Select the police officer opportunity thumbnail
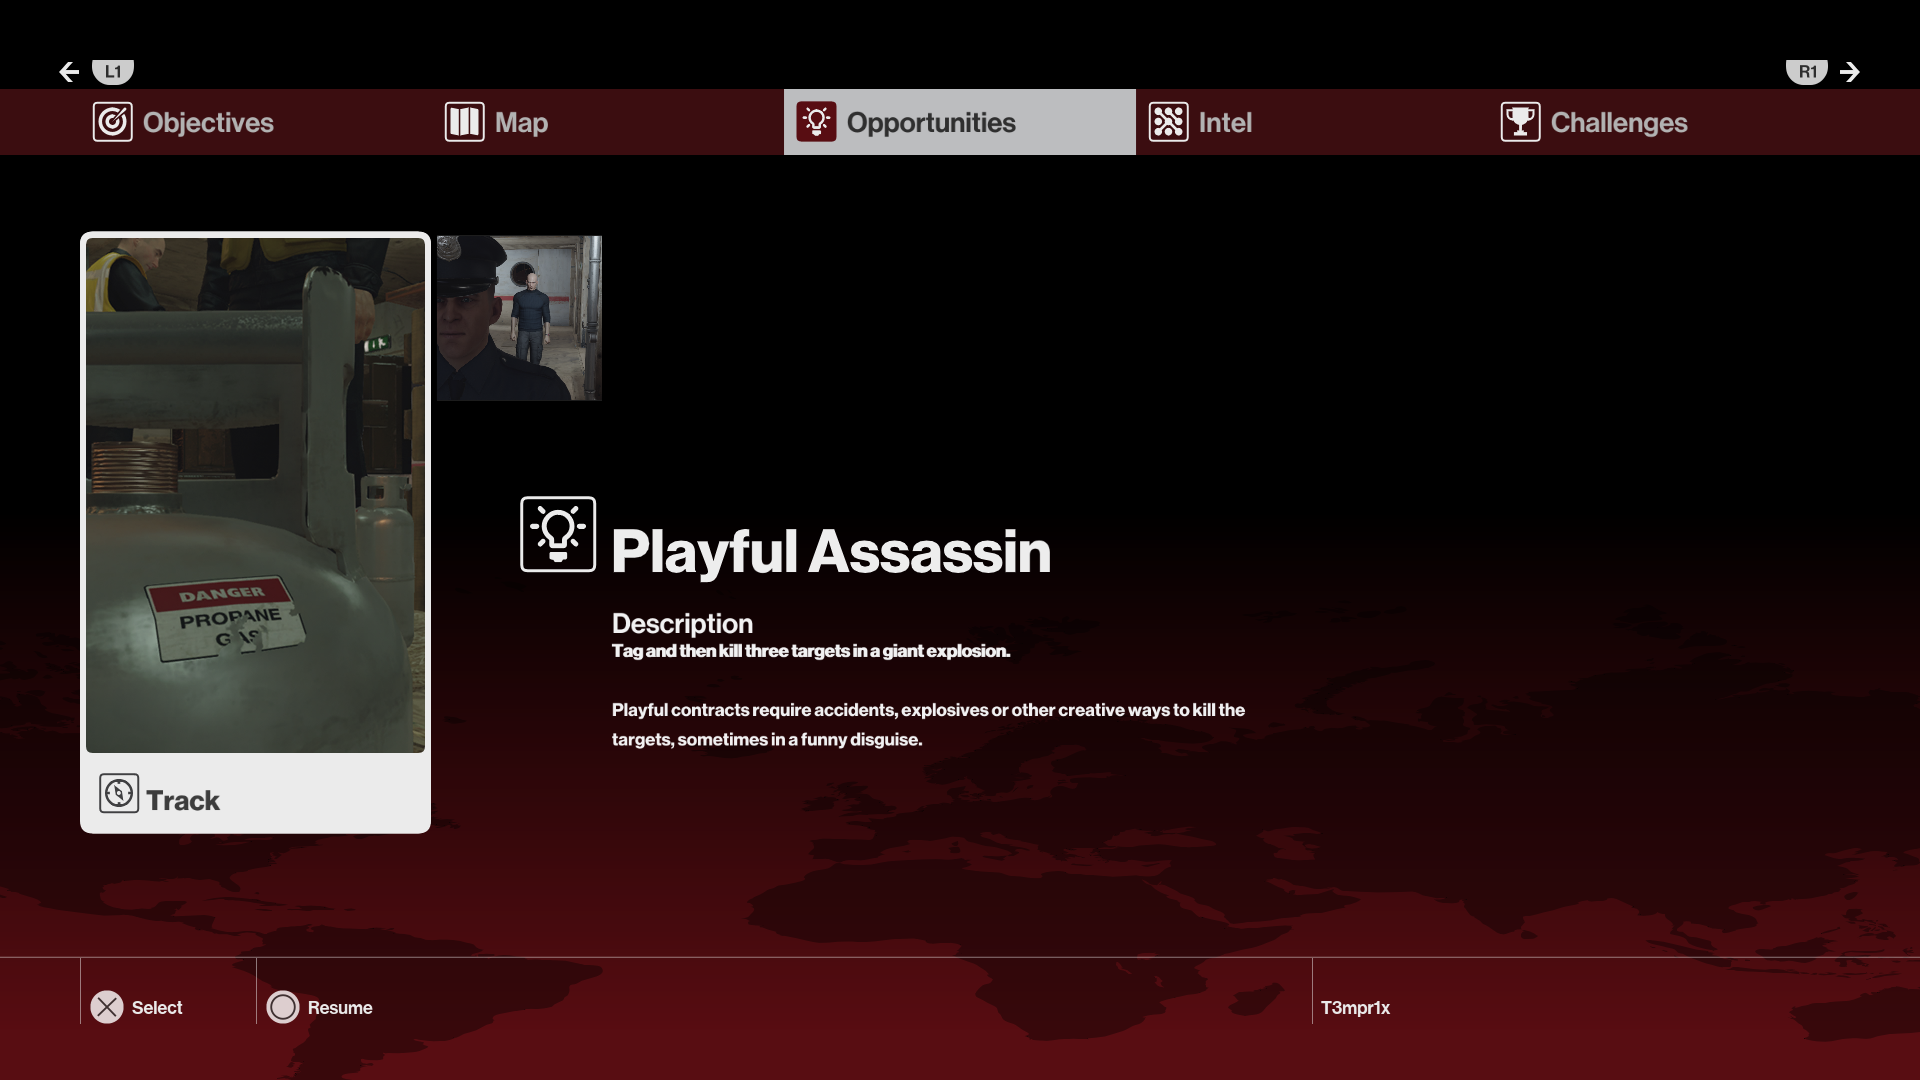Screen dimensions: 1920x1080 click(x=519, y=318)
